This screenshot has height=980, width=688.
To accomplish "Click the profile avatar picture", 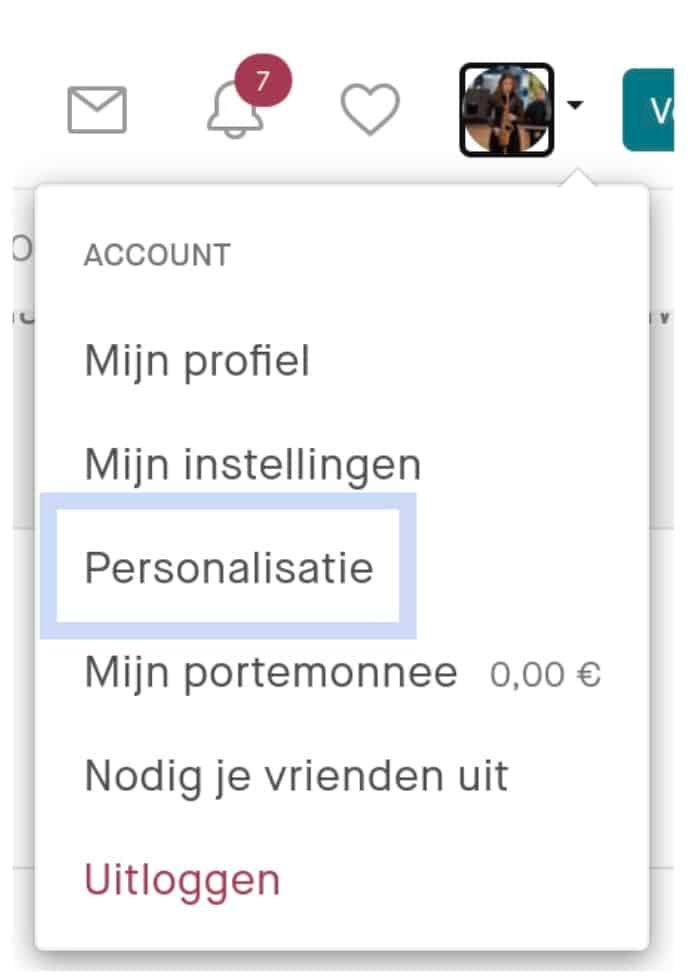I will point(506,109).
